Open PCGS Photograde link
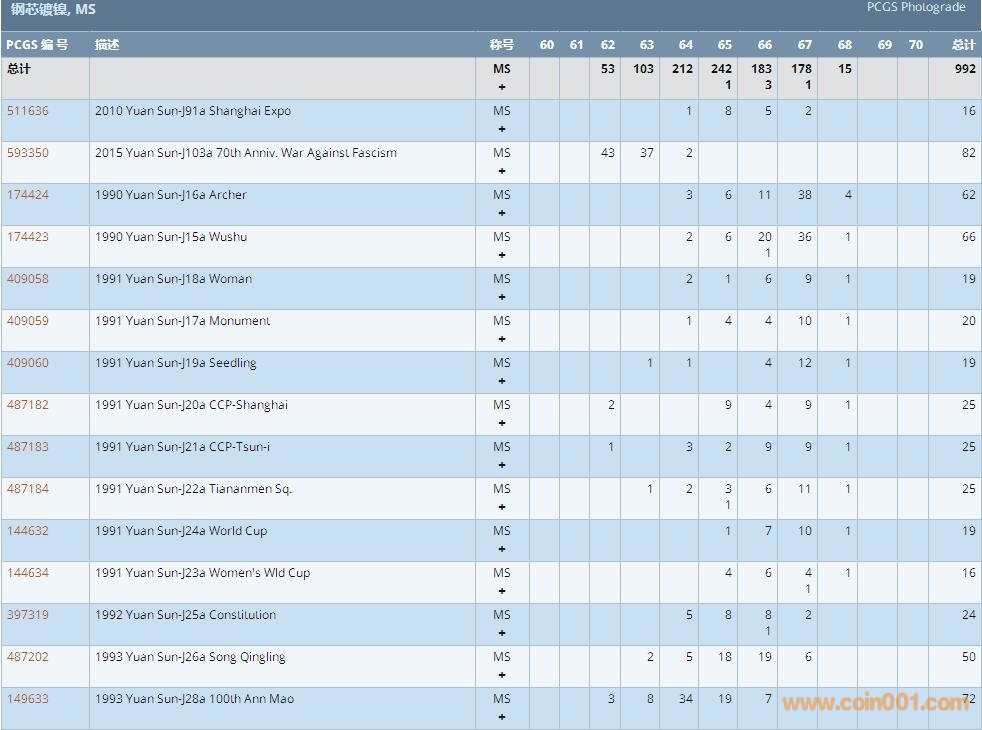The image size is (982, 730). (915, 8)
